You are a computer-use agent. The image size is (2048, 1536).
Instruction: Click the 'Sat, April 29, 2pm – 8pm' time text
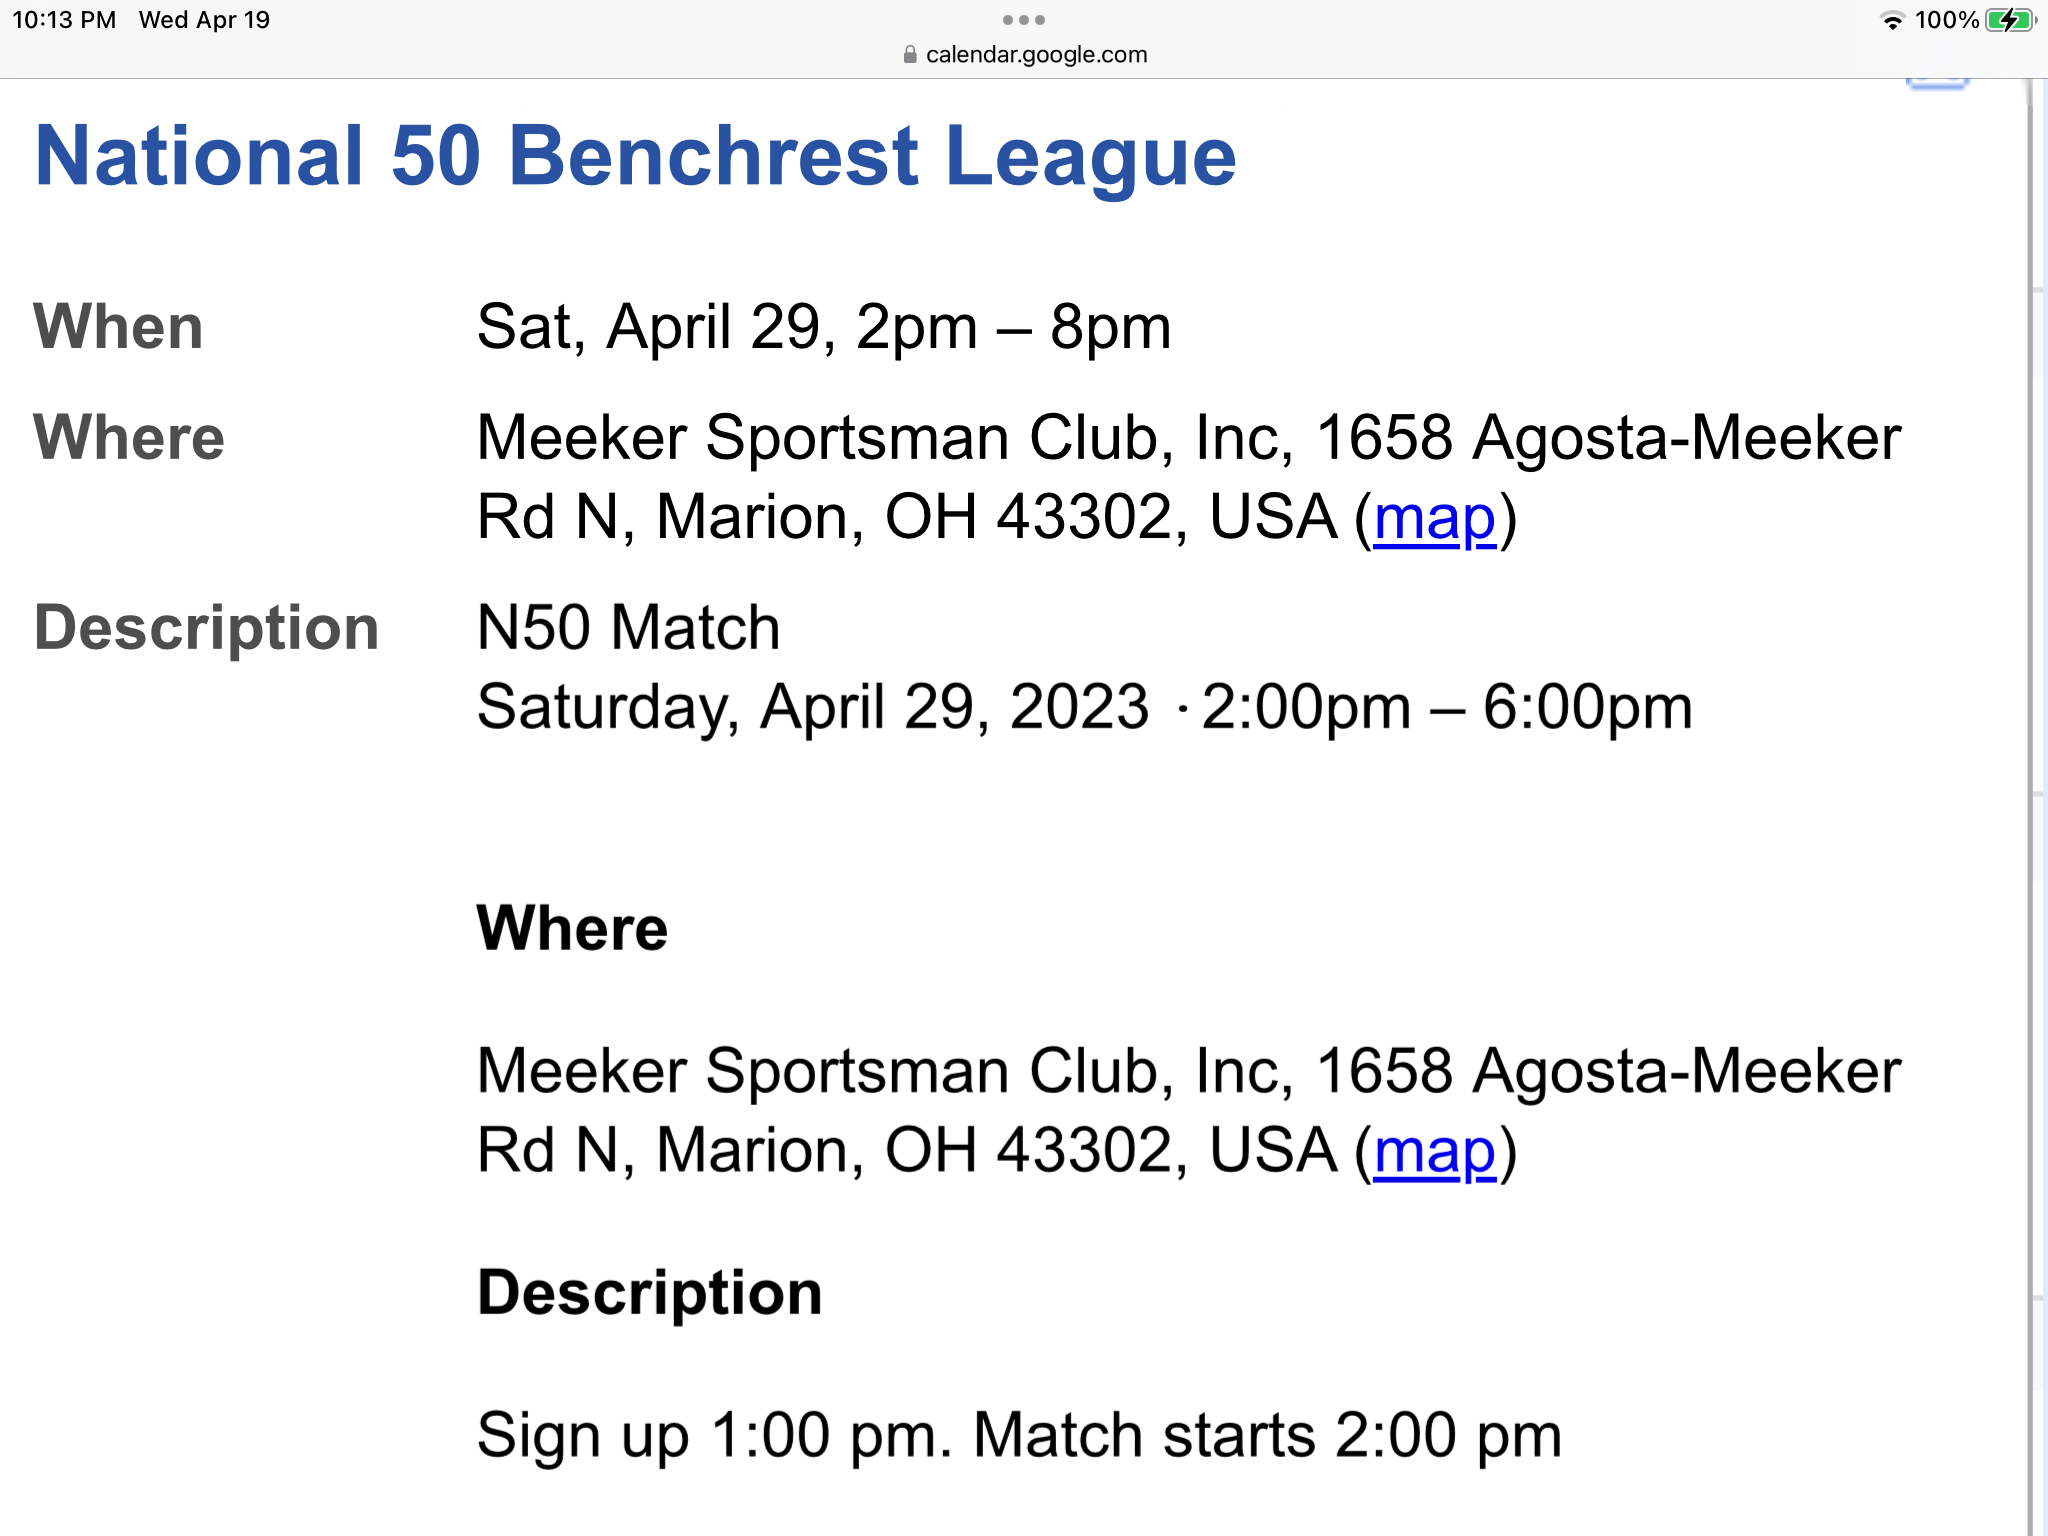point(824,327)
